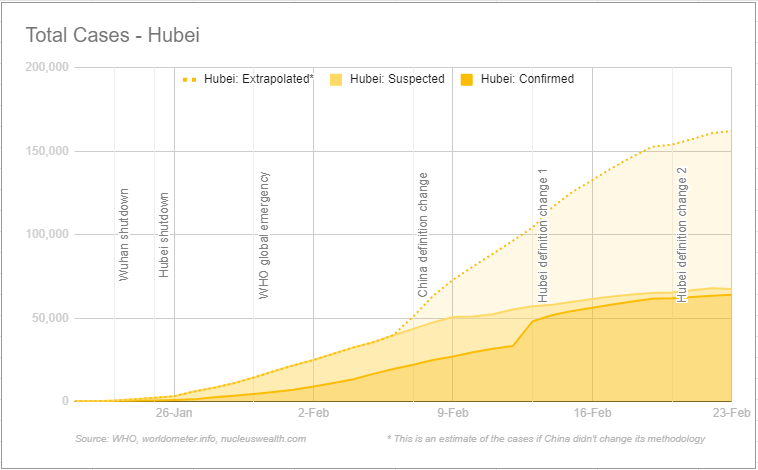
Task: Click the dotted Hubei: Extrapolated legend marker
Action: [x=190, y=79]
